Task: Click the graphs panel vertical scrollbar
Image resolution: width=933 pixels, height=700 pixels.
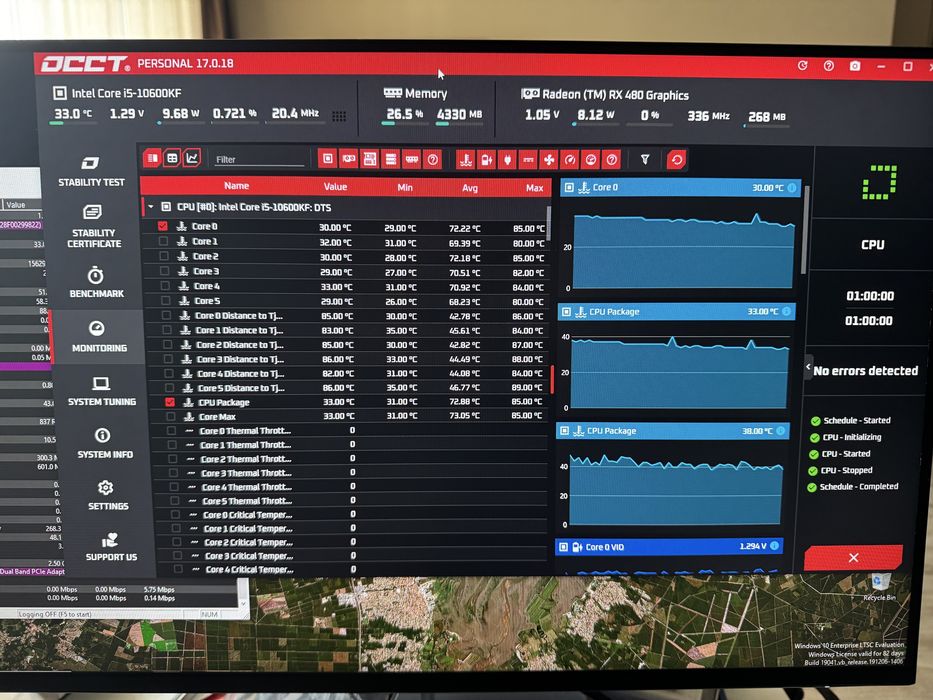Action: [807, 229]
